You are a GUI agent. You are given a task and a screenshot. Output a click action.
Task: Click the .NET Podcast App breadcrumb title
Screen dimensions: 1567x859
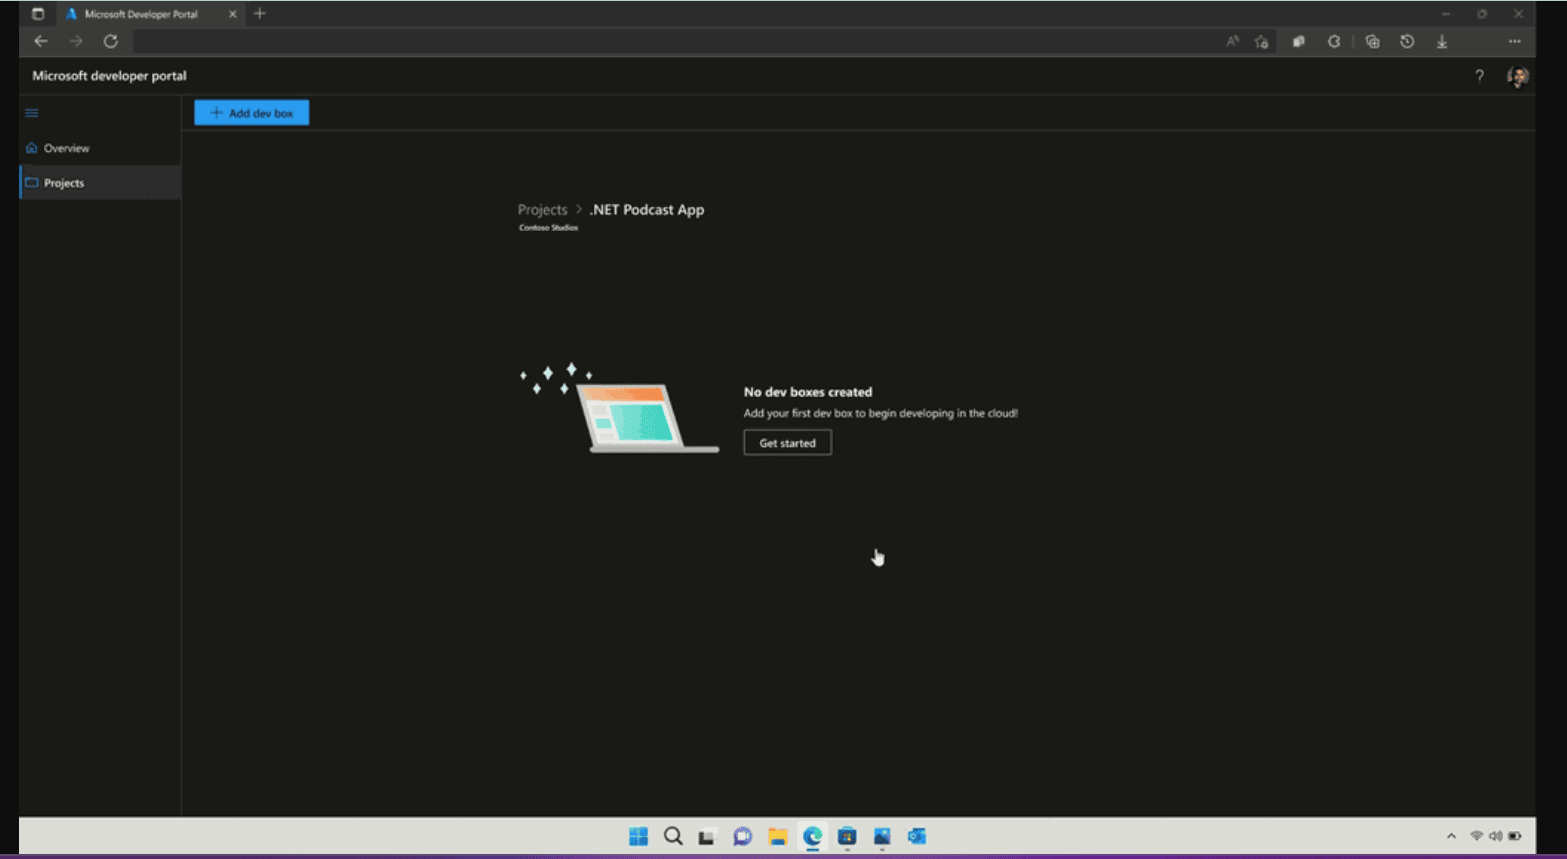pos(647,210)
